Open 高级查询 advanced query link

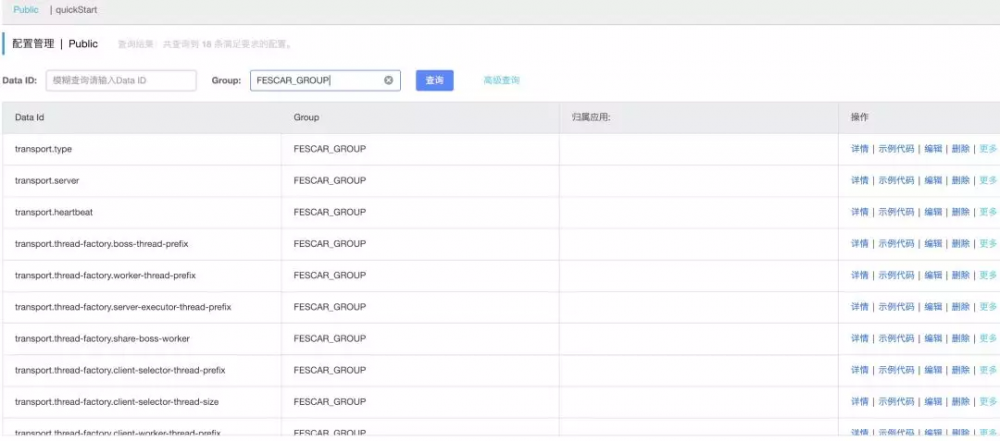(501, 80)
